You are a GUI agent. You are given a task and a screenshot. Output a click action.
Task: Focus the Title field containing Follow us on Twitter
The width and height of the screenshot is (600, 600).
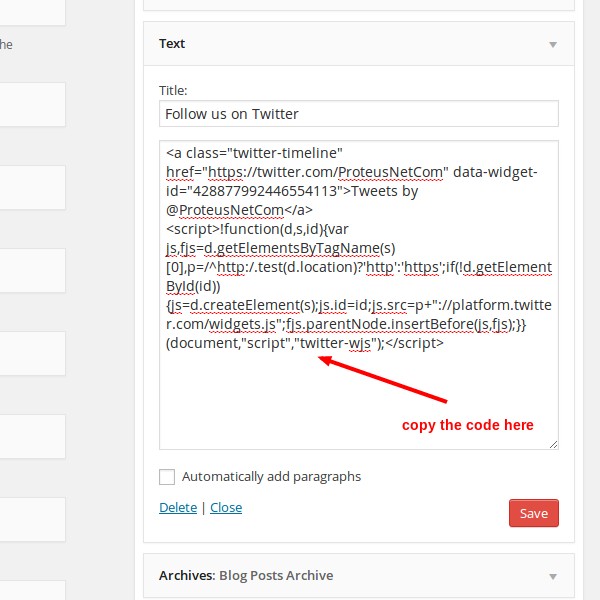pos(359,114)
